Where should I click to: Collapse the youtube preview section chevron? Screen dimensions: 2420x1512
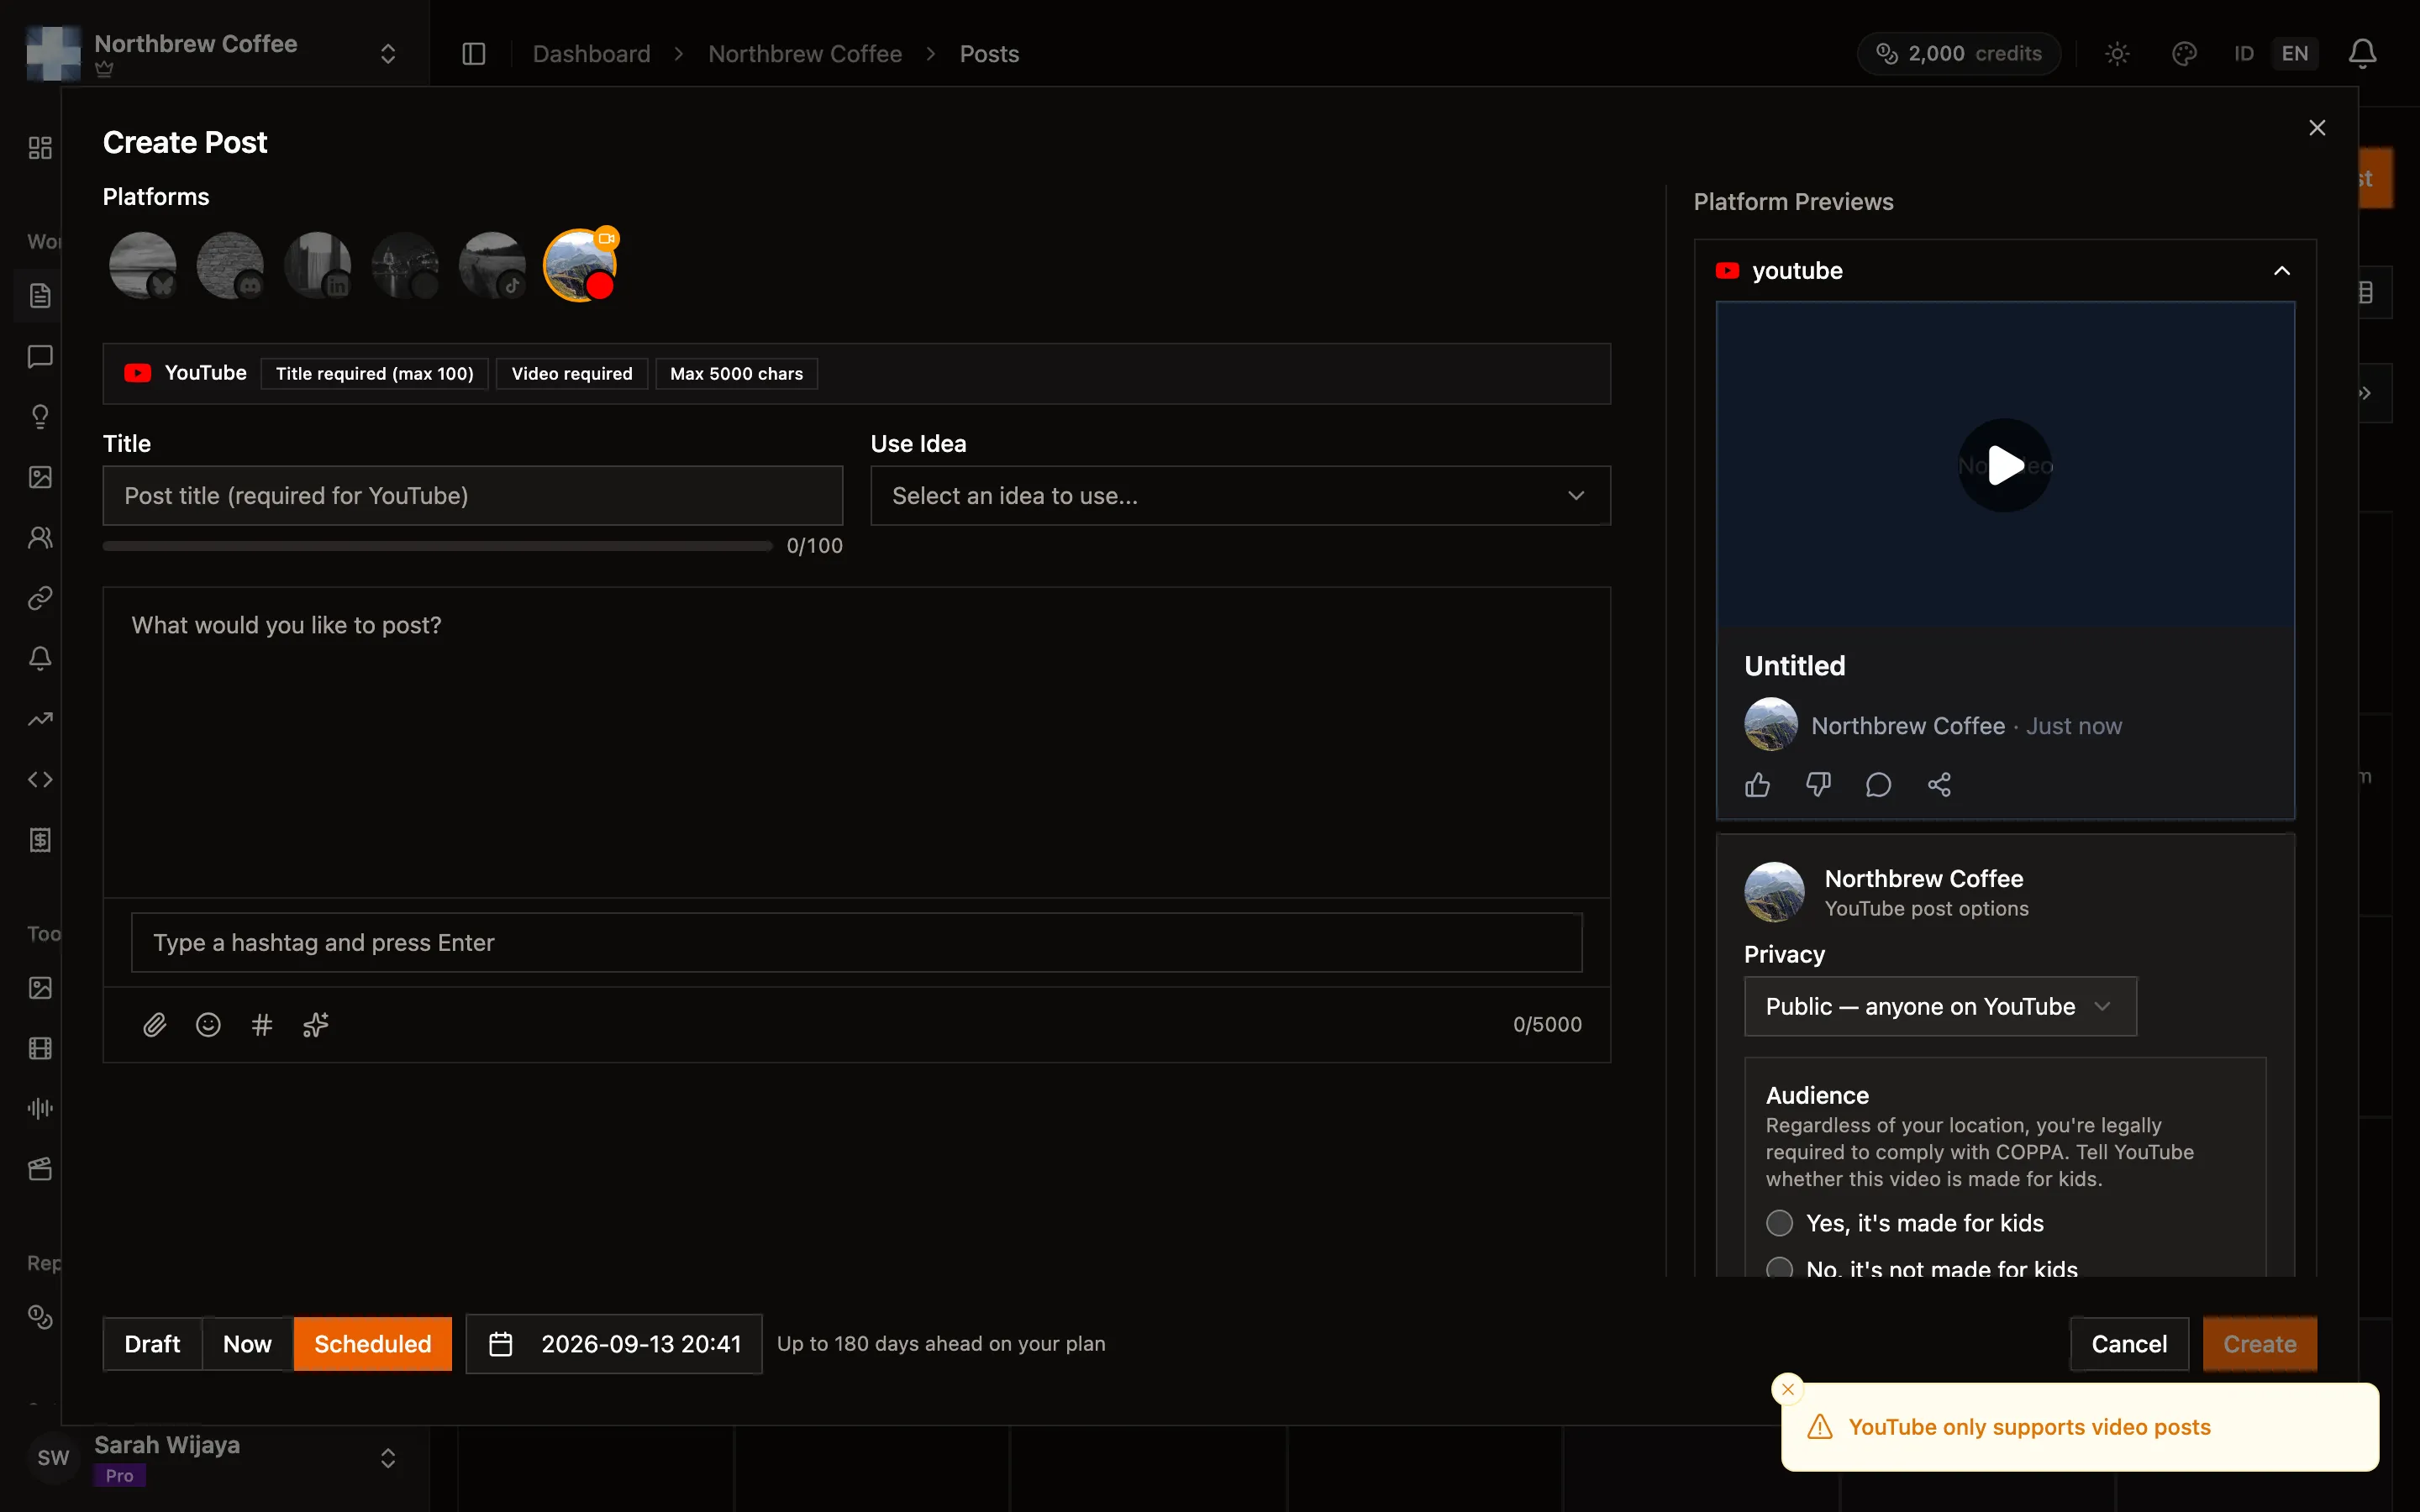[2282, 271]
